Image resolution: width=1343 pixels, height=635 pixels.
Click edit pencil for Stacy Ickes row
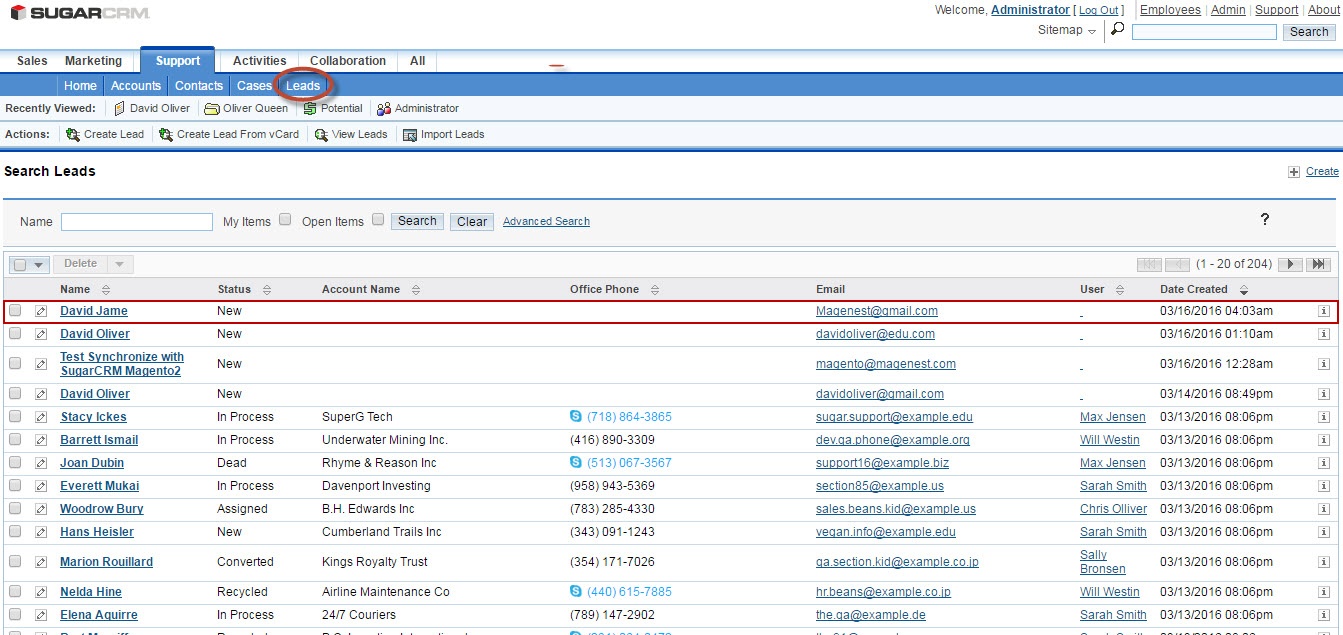coord(41,417)
